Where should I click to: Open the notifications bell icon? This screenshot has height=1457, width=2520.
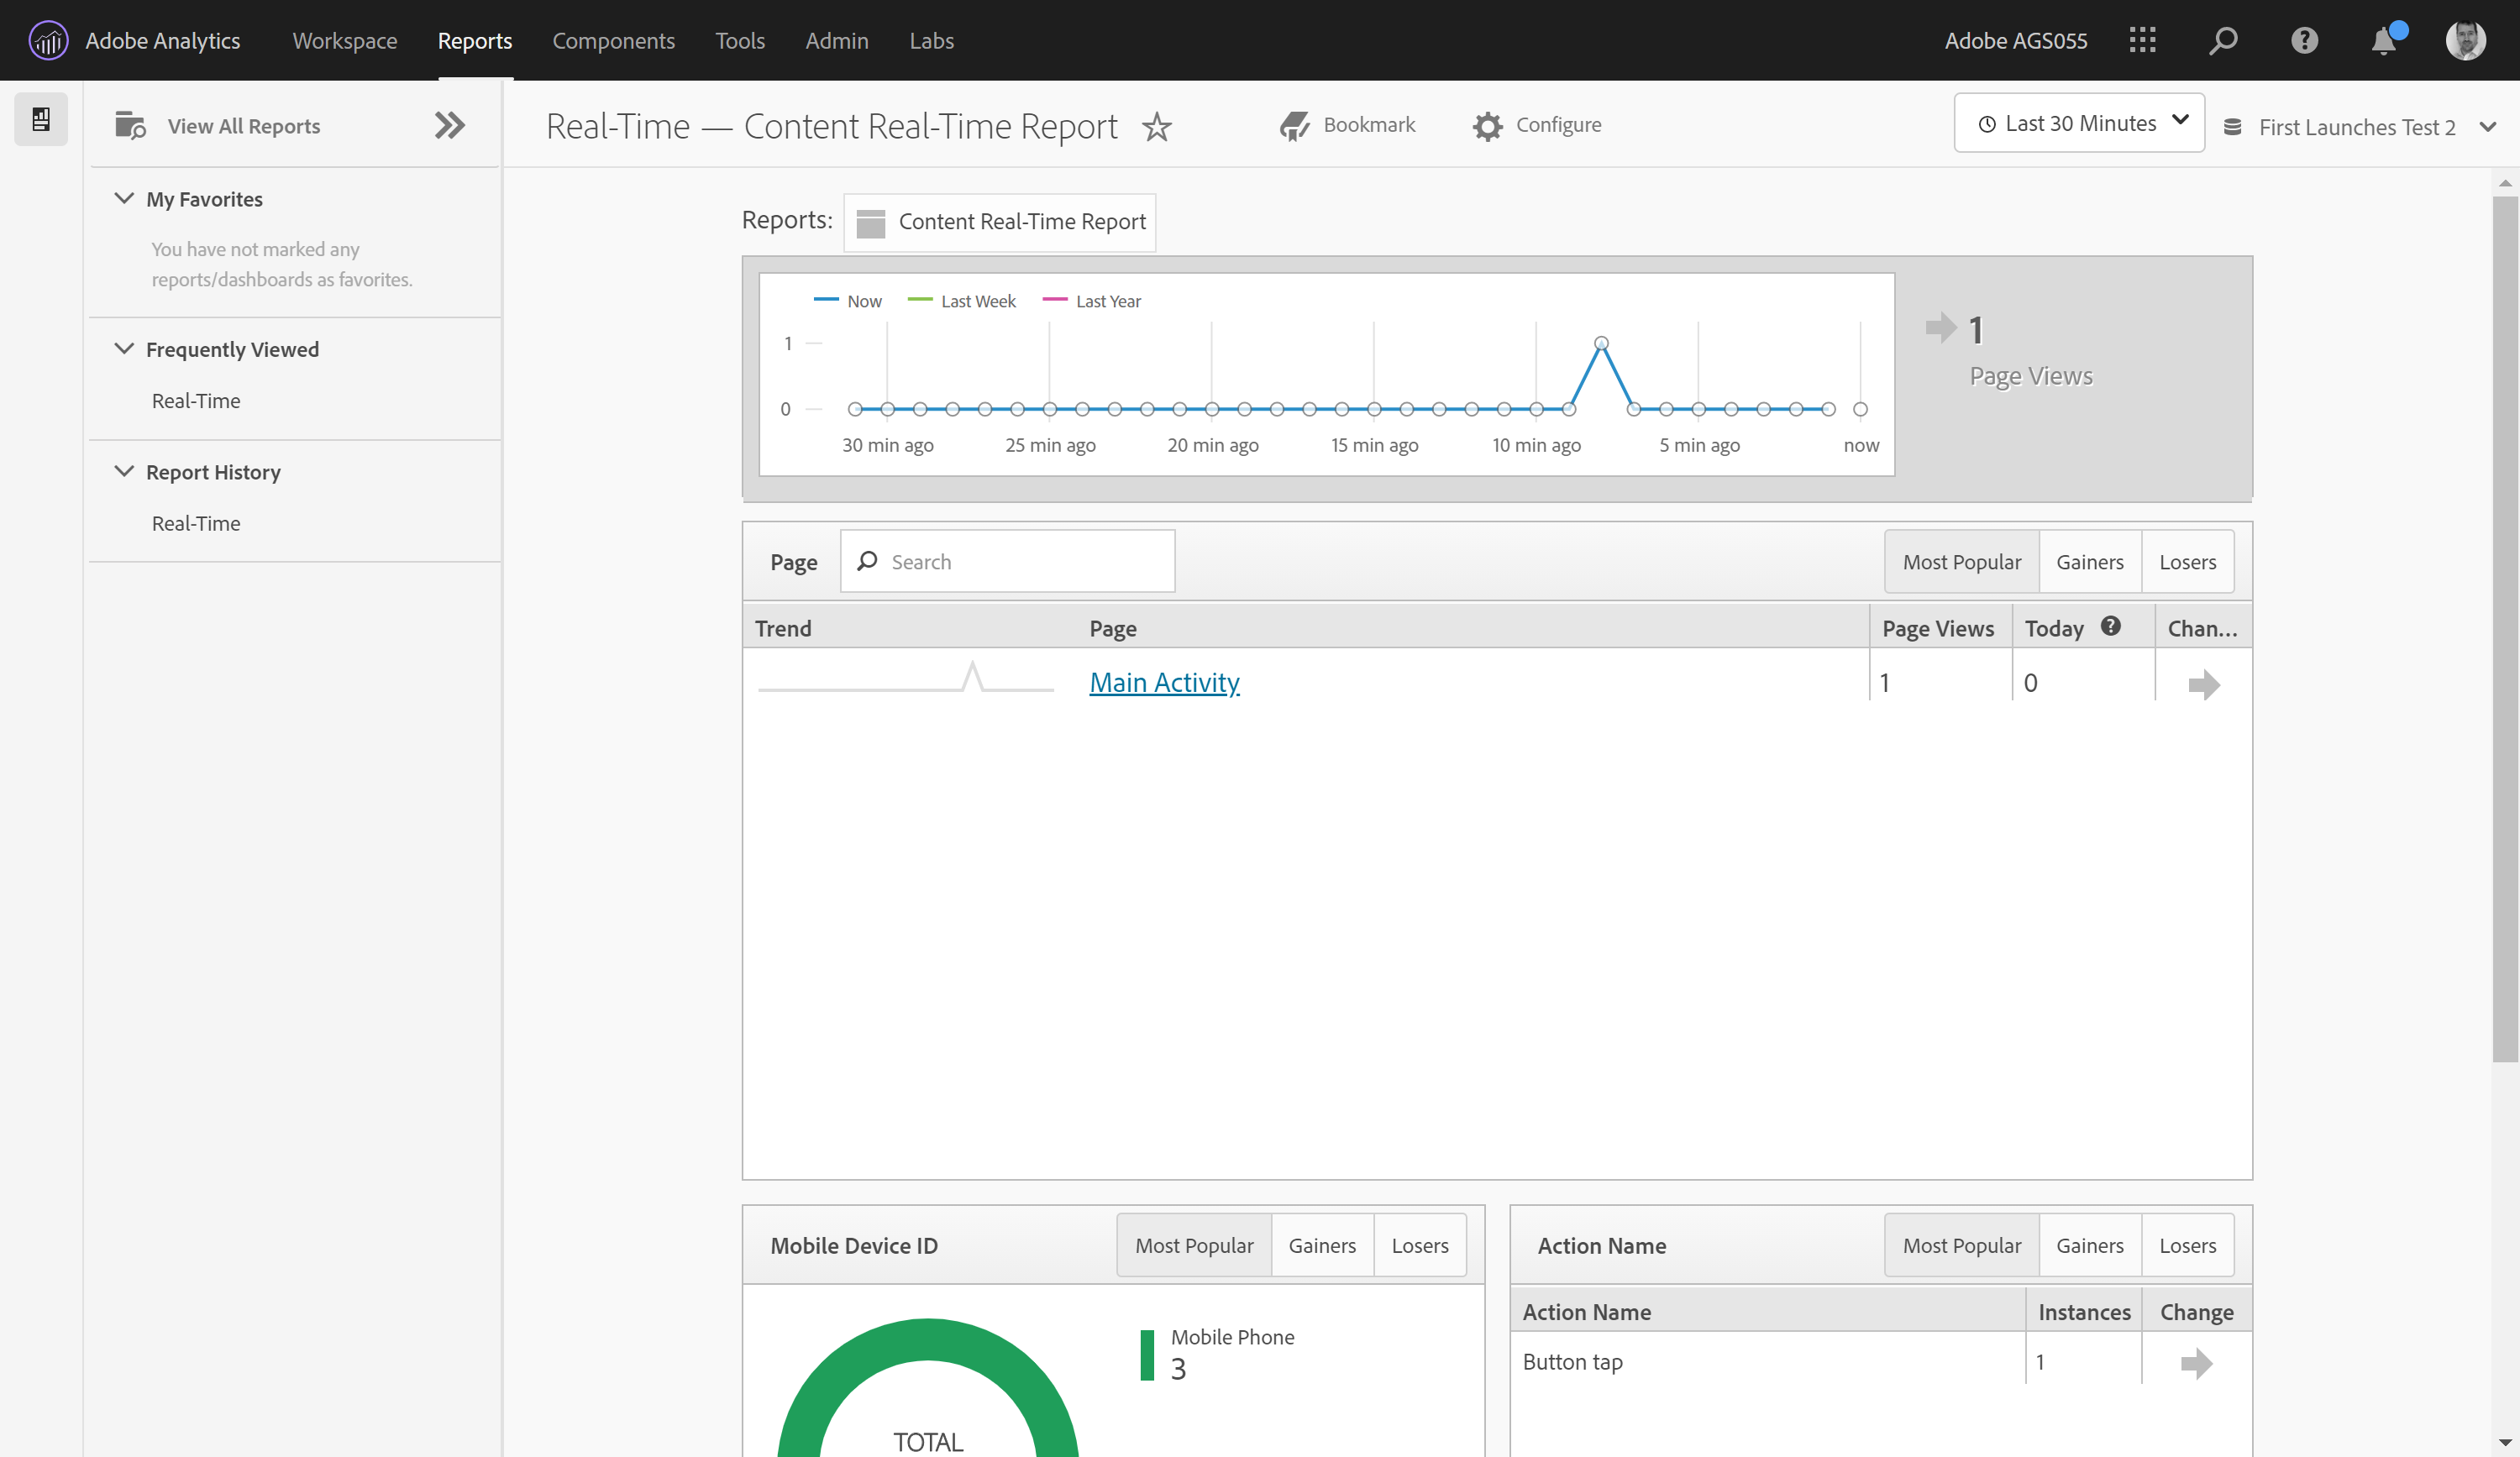click(x=2384, y=41)
